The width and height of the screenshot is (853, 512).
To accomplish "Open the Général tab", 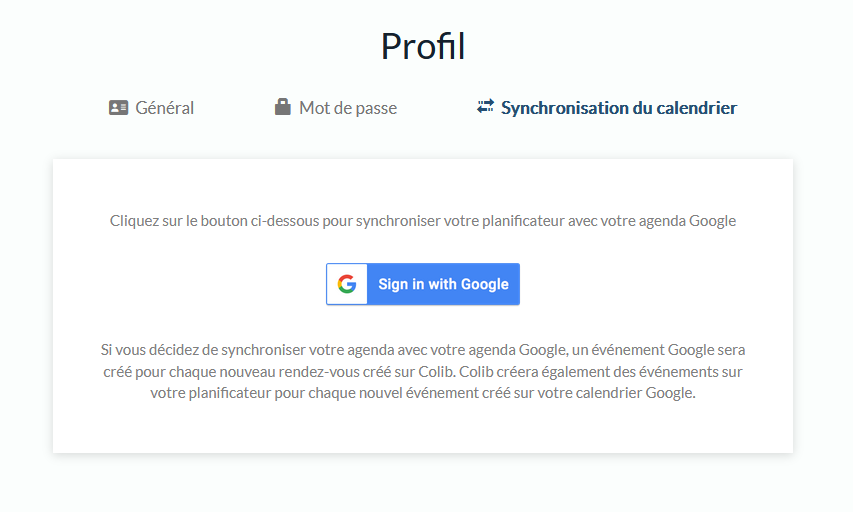I will pyautogui.click(x=164, y=108).
